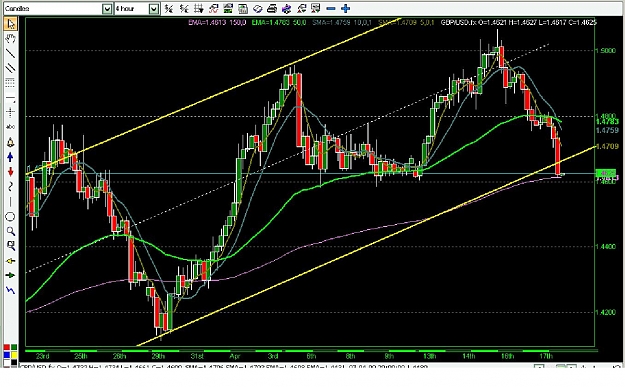Select the horizontal line tool

click(x=10, y=98)
